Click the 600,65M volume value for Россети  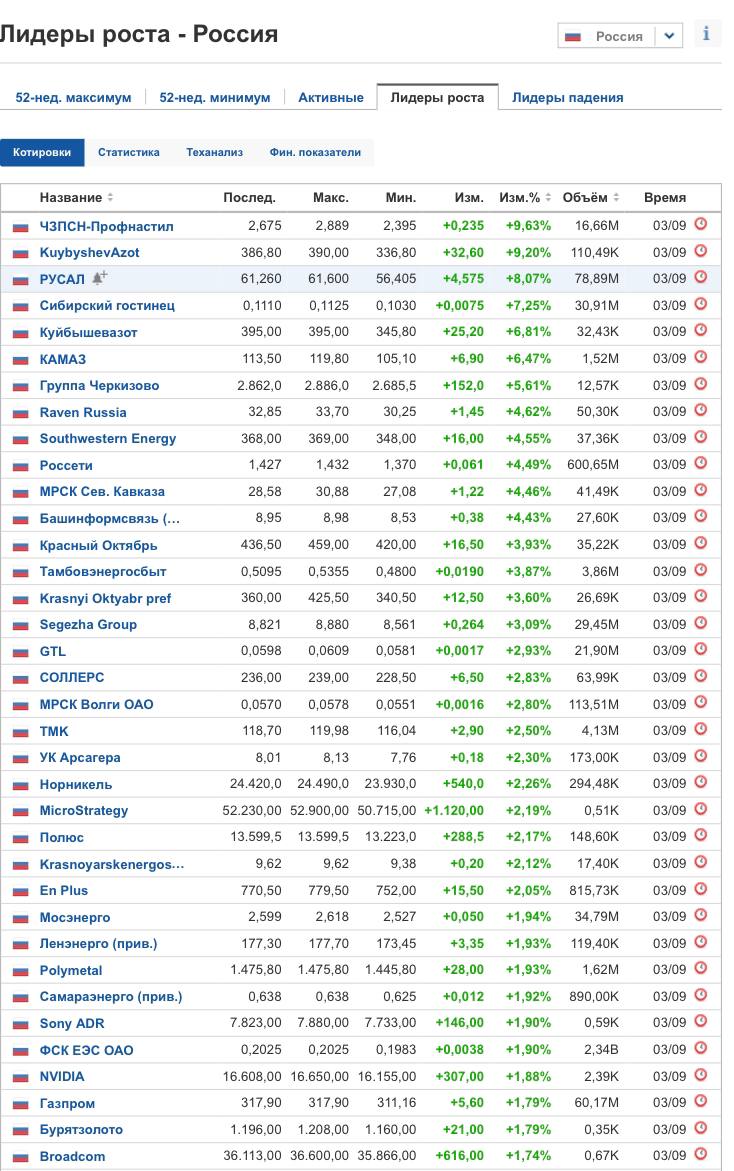(x=593, y=465)
